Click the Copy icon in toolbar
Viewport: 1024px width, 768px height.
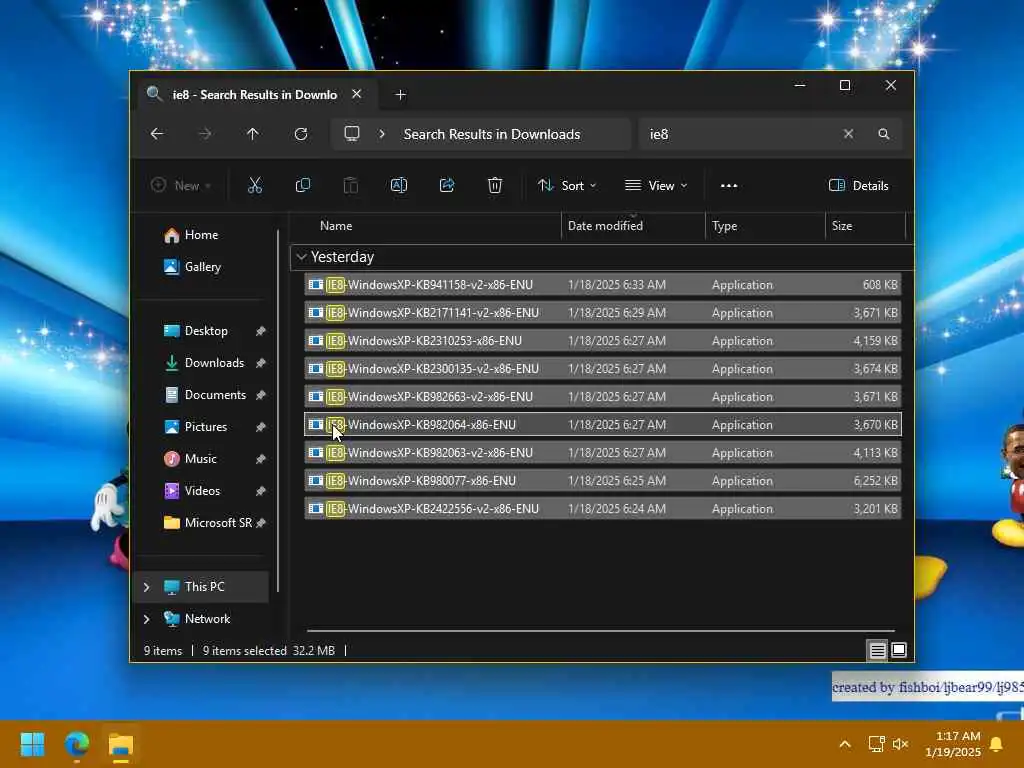coord(302,185)
